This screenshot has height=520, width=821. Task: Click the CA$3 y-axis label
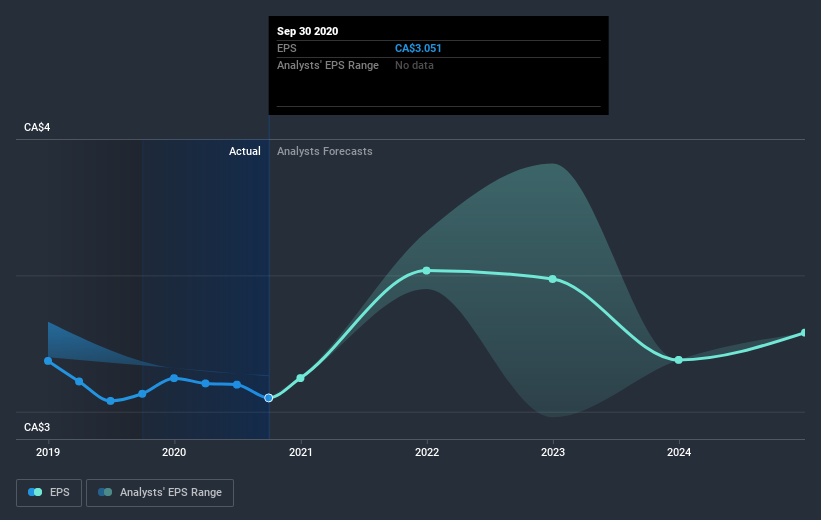37,427
